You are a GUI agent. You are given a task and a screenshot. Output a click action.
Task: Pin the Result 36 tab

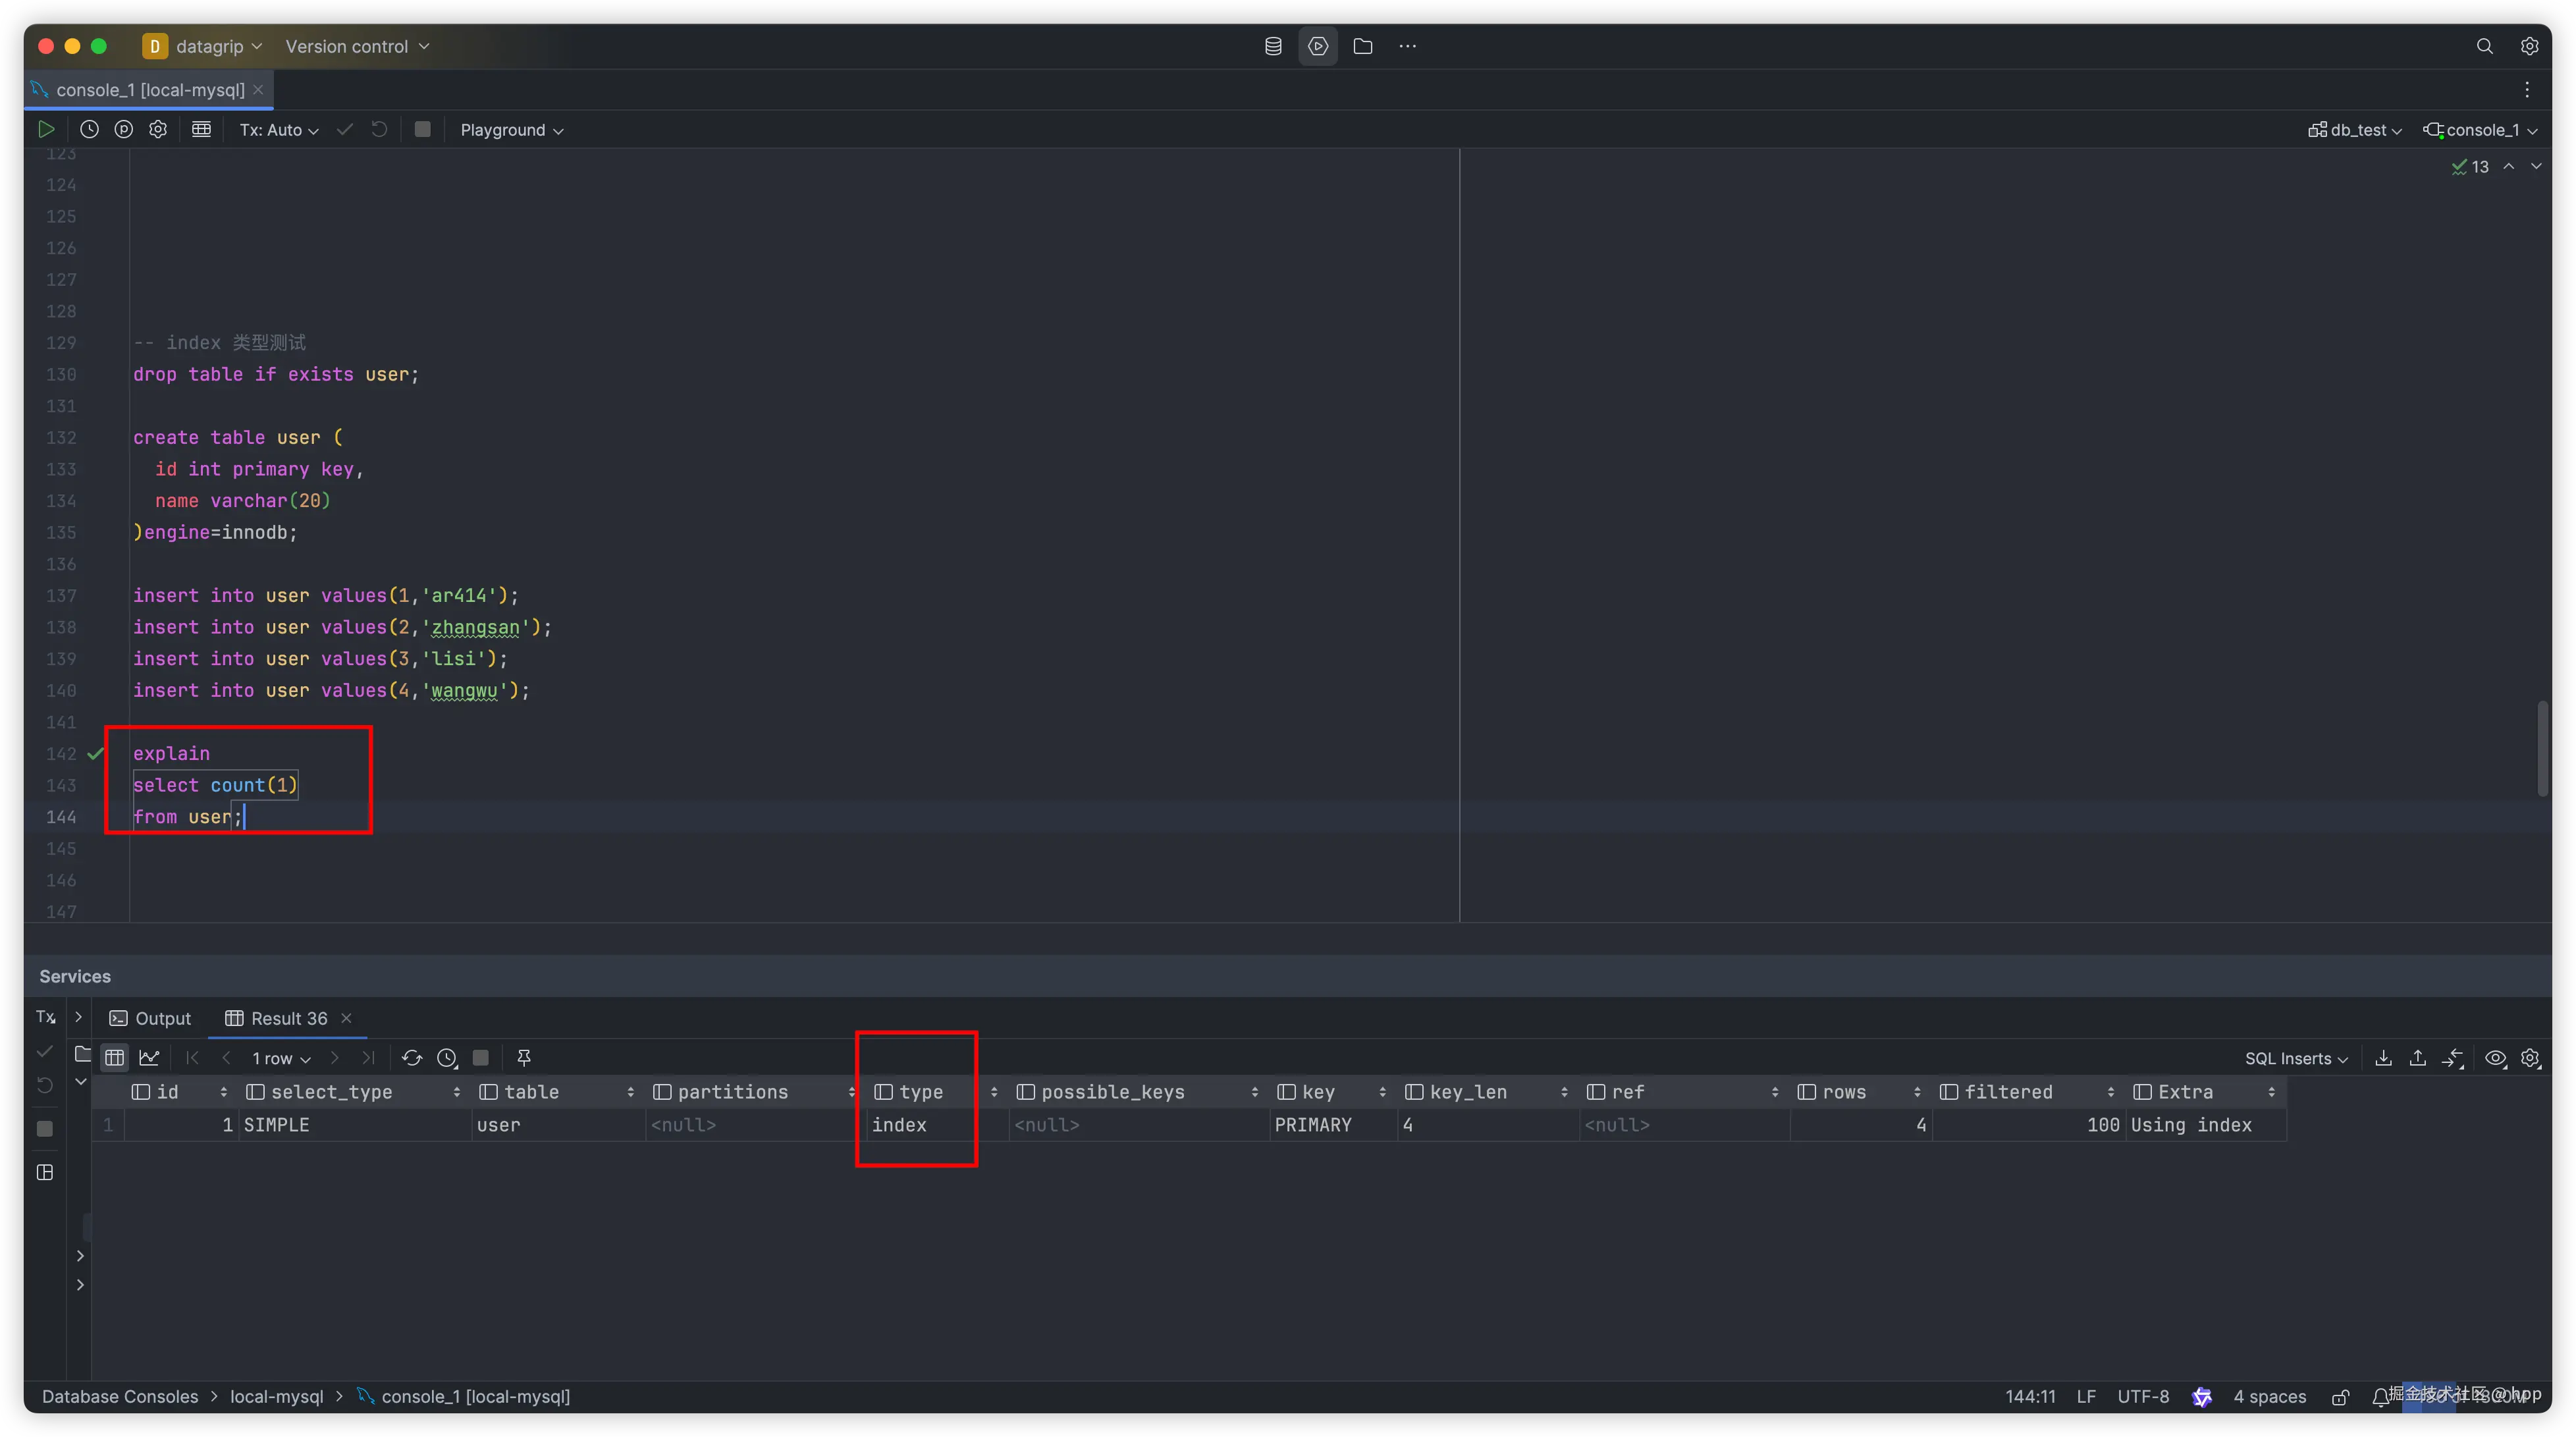(524, 1058)
